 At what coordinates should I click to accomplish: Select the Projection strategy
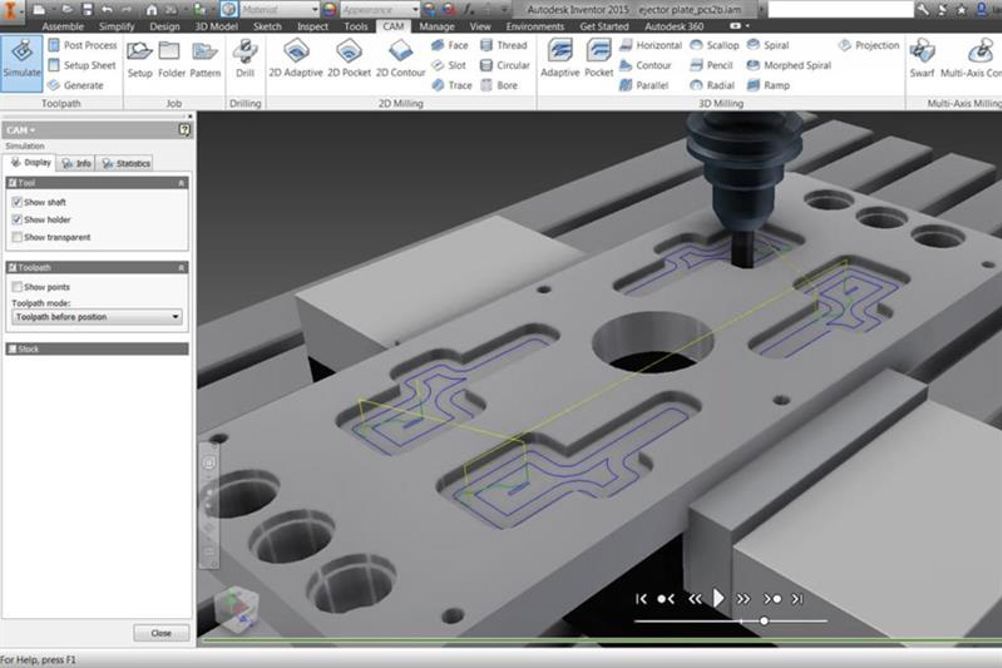coord(869,45)
